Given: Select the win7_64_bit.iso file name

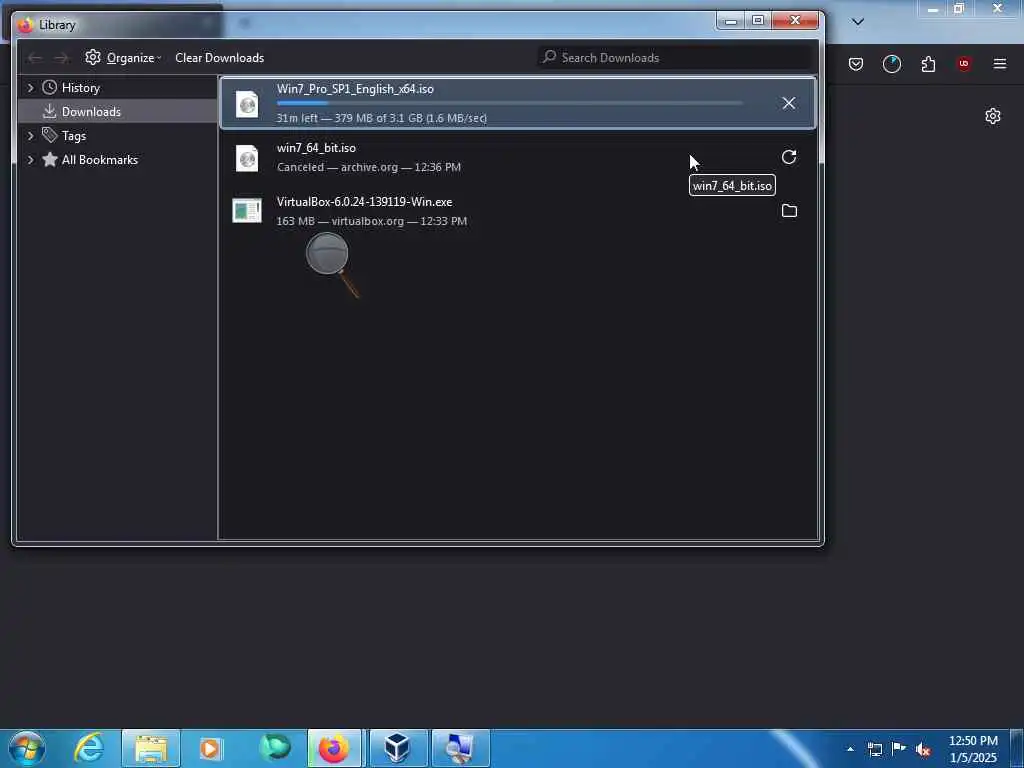Looking at the screenshot, I should click(316, 148).
